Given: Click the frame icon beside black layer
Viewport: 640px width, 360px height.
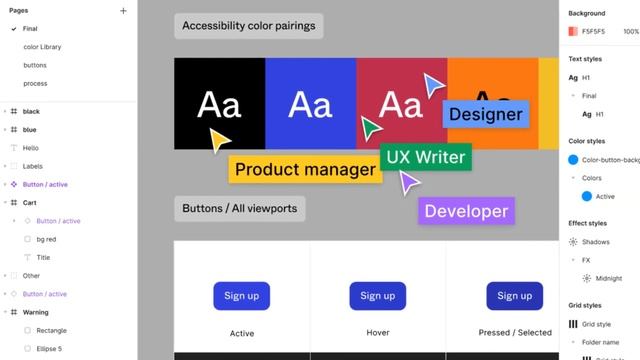Looking at the screenshot, I should click(14, 111).
